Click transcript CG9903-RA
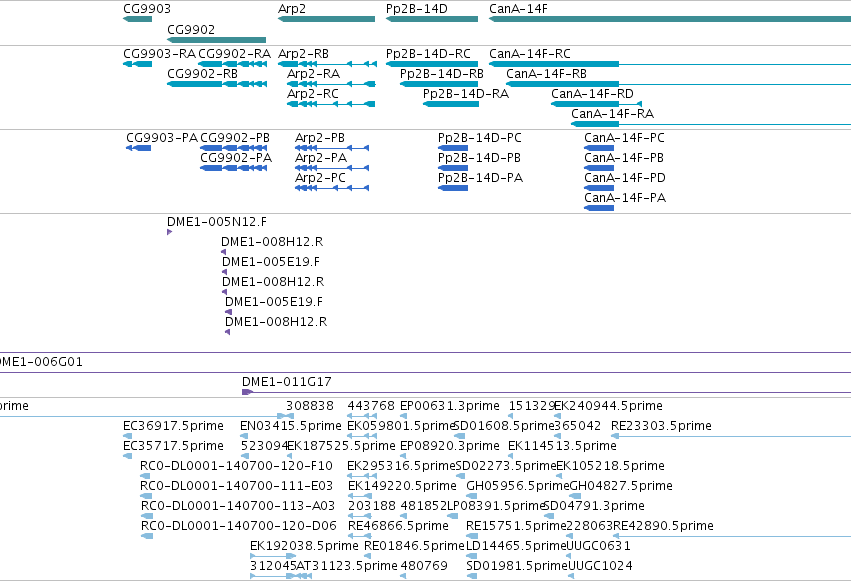 [x=138, y=64]
